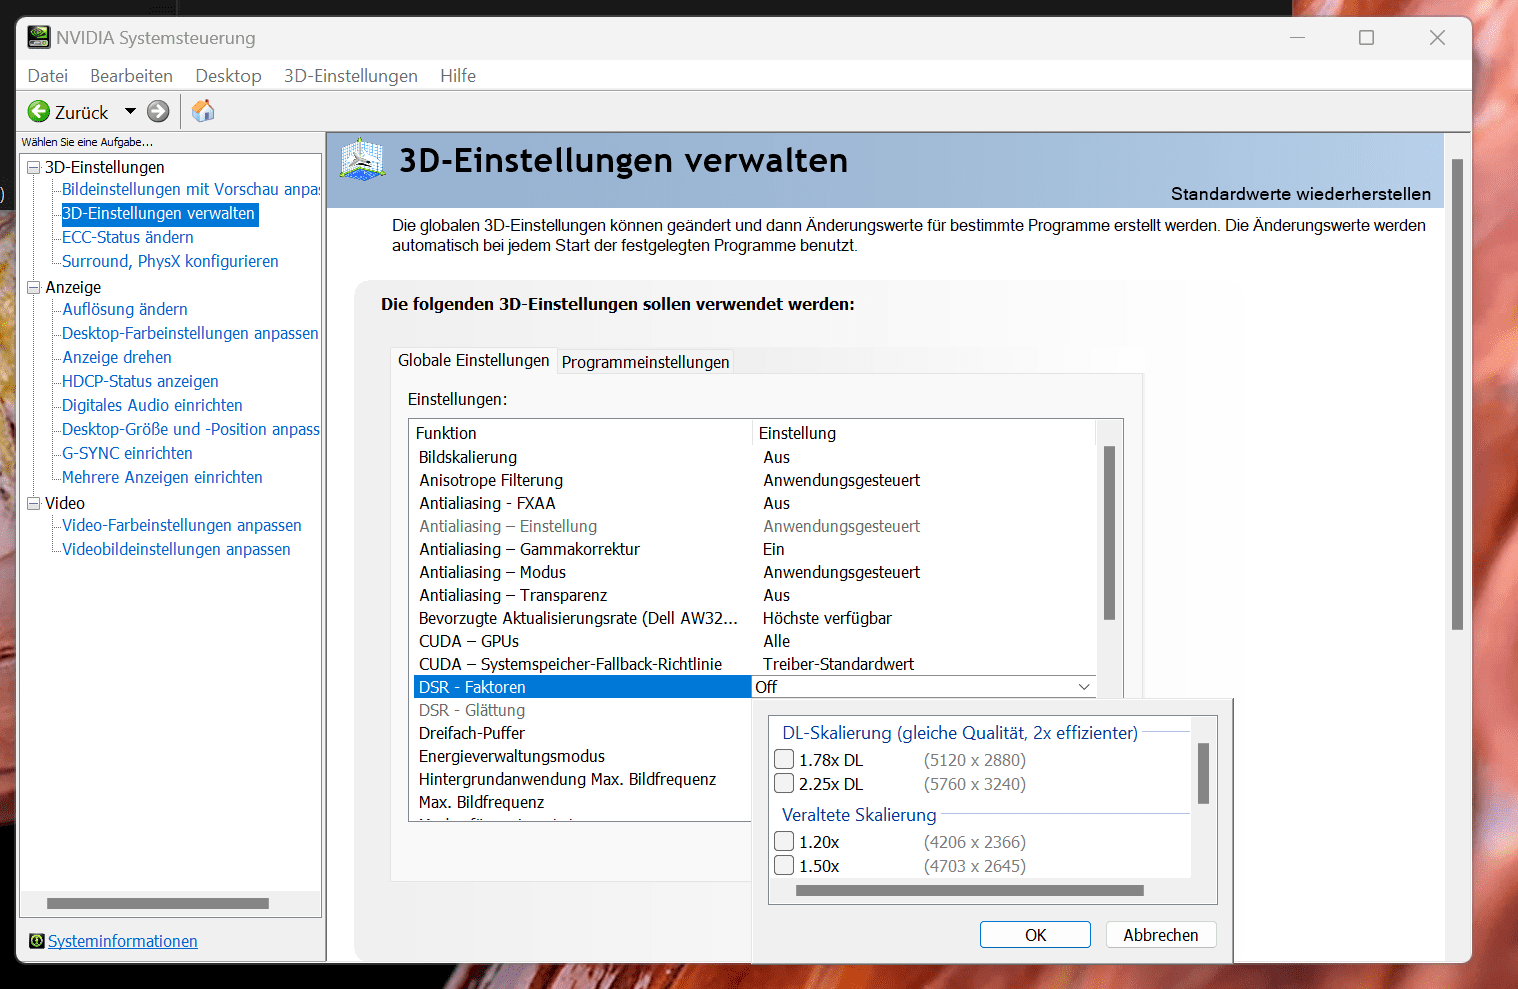
Task: Collapse the 3D-Einstellungen tree node
Action: pos(33,167)
